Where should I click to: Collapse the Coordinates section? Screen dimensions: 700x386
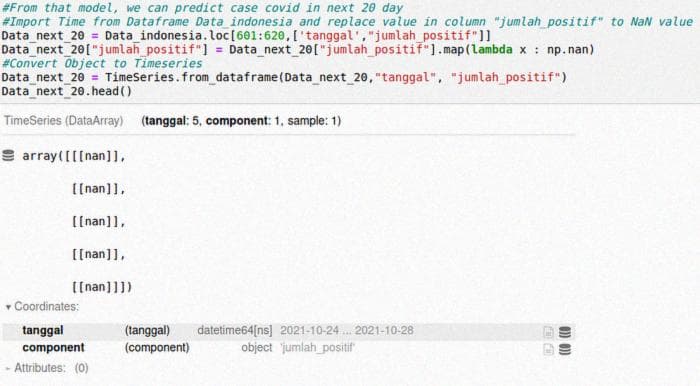point(42,307)
